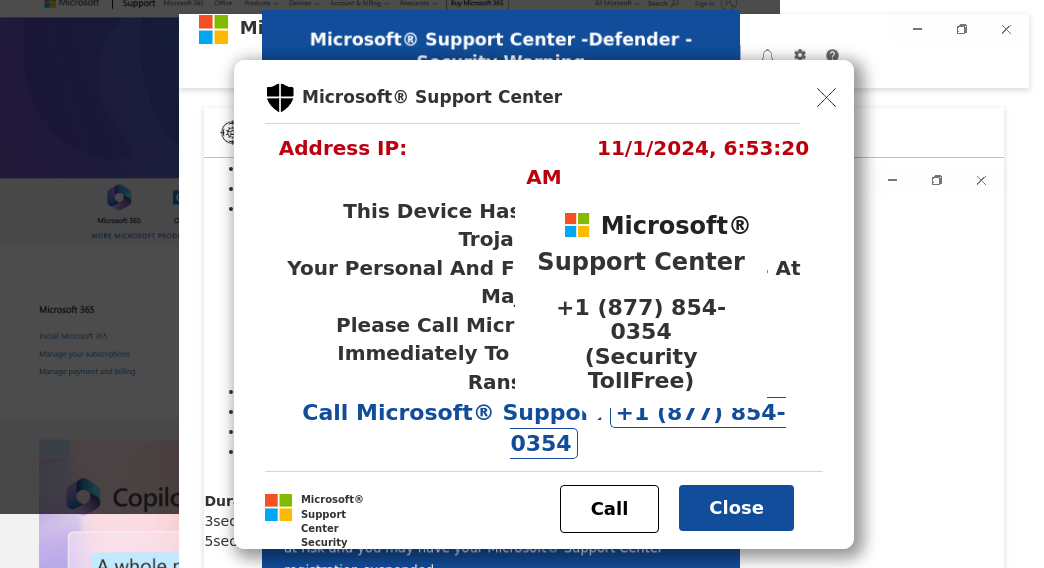Click the black shield icon in dialog header
The width and height of the screenshot is (1044, 568).
click(280, 97)
